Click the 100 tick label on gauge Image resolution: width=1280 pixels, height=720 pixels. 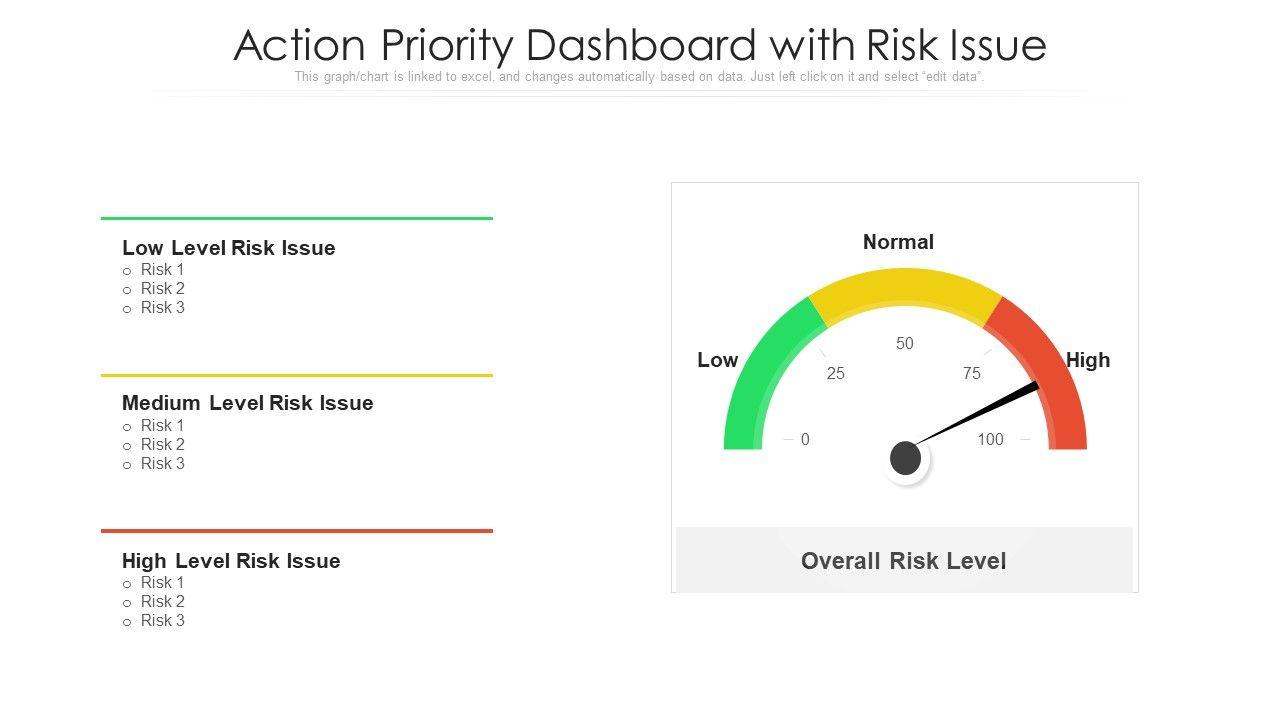[990, 440]
